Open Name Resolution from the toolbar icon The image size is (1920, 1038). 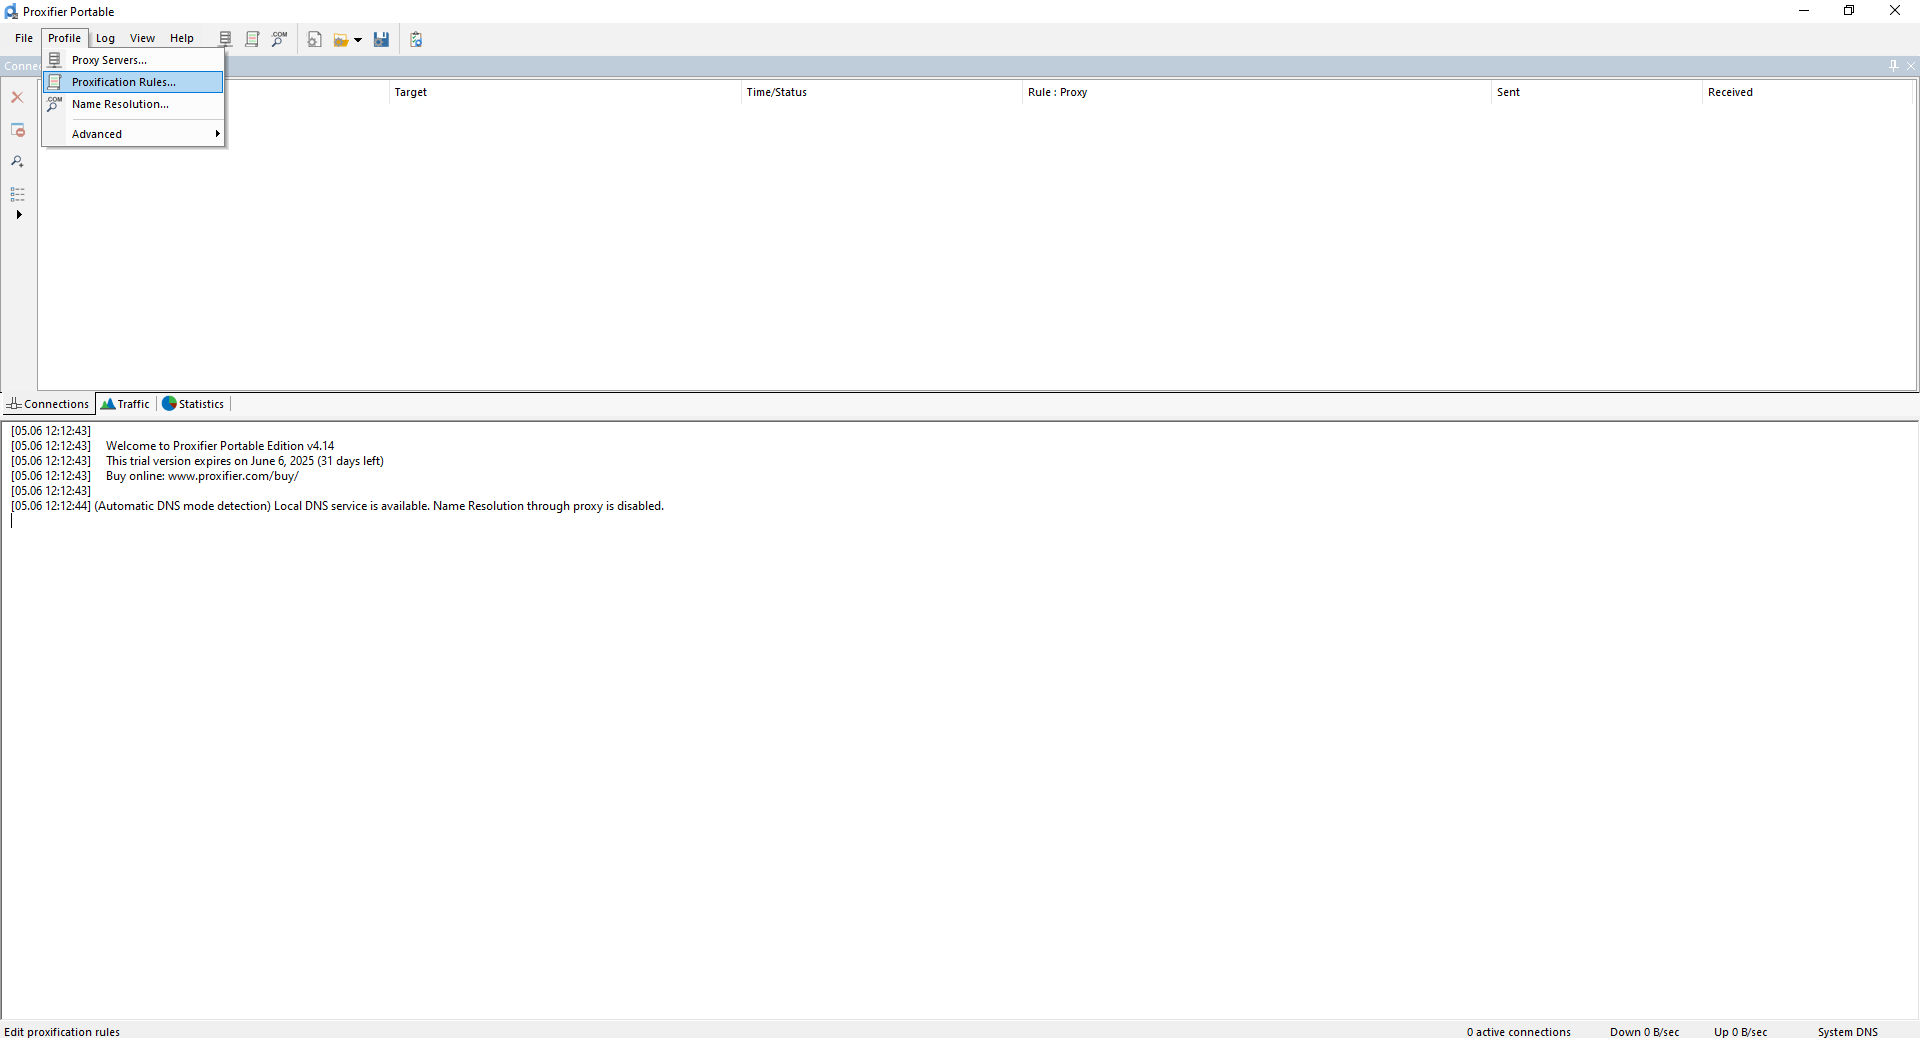pyautogui.click(x=279, y=39)
